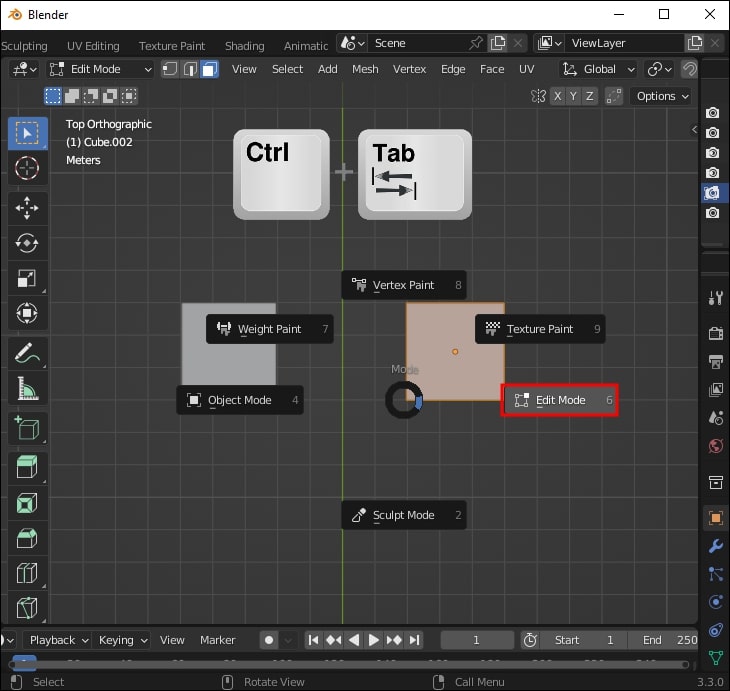Open the Mesh menu
Image resolution: width=730 pixels, height=691 pixels.
pos(365,69)
